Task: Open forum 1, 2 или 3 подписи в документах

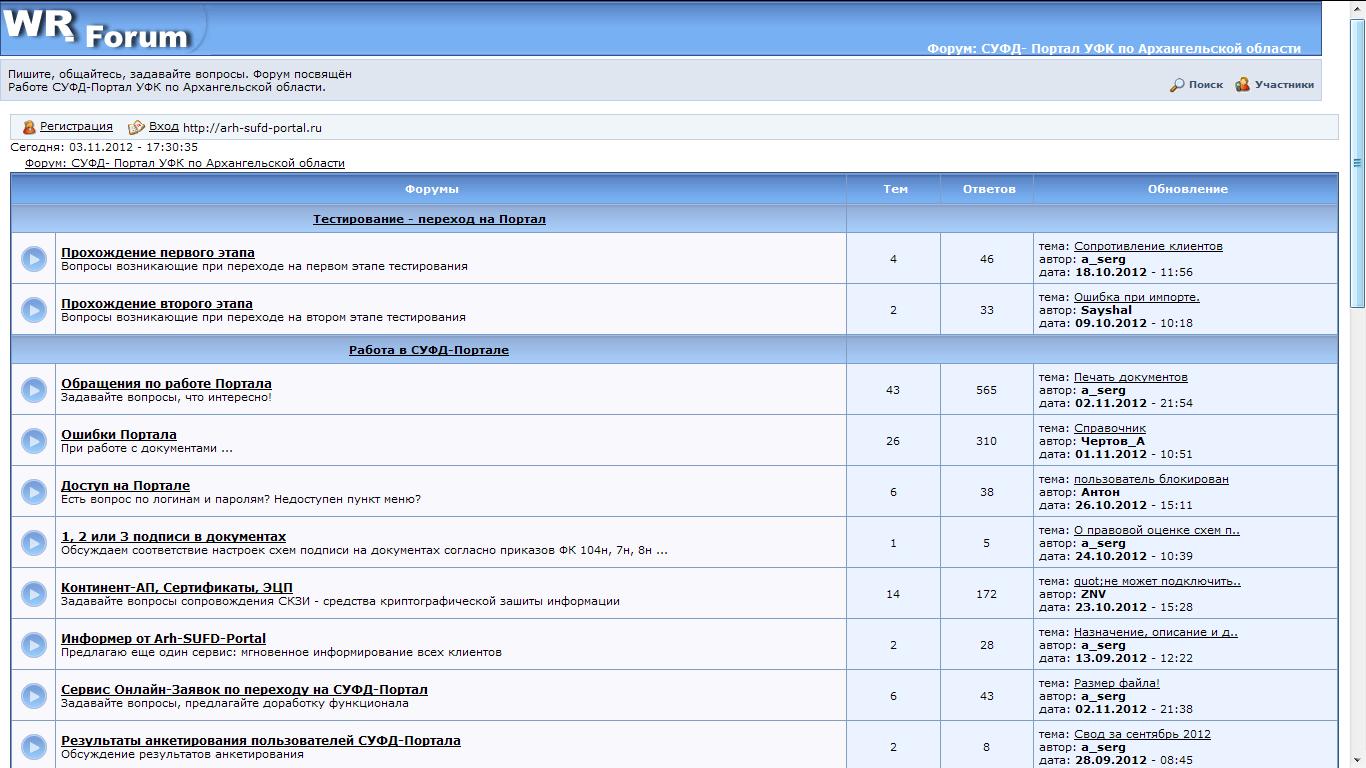Action: (x=173, y=537)
